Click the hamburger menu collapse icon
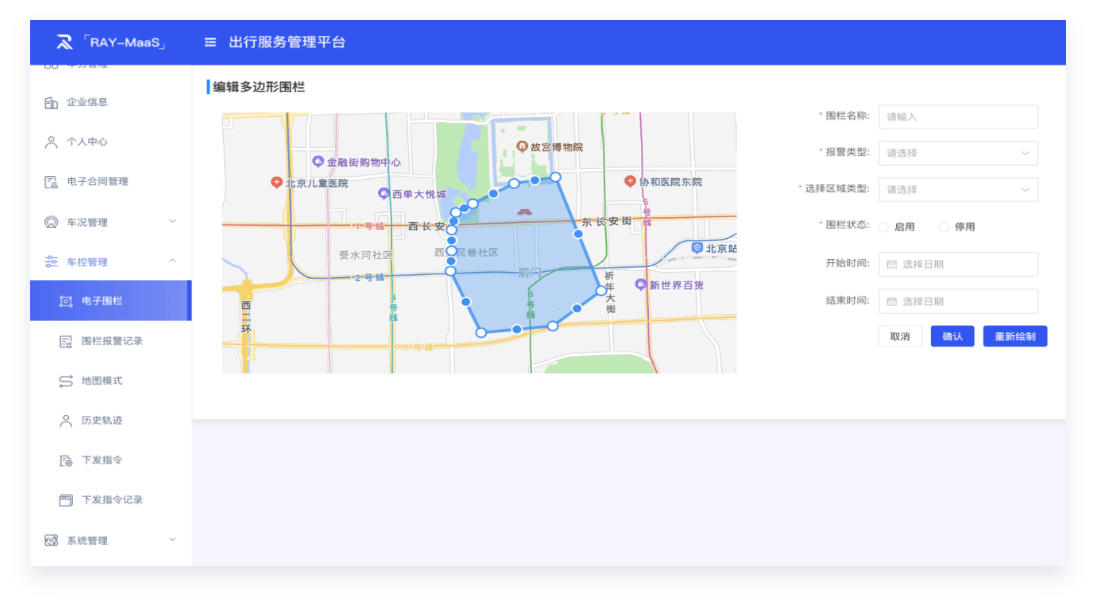 point(210,42)
